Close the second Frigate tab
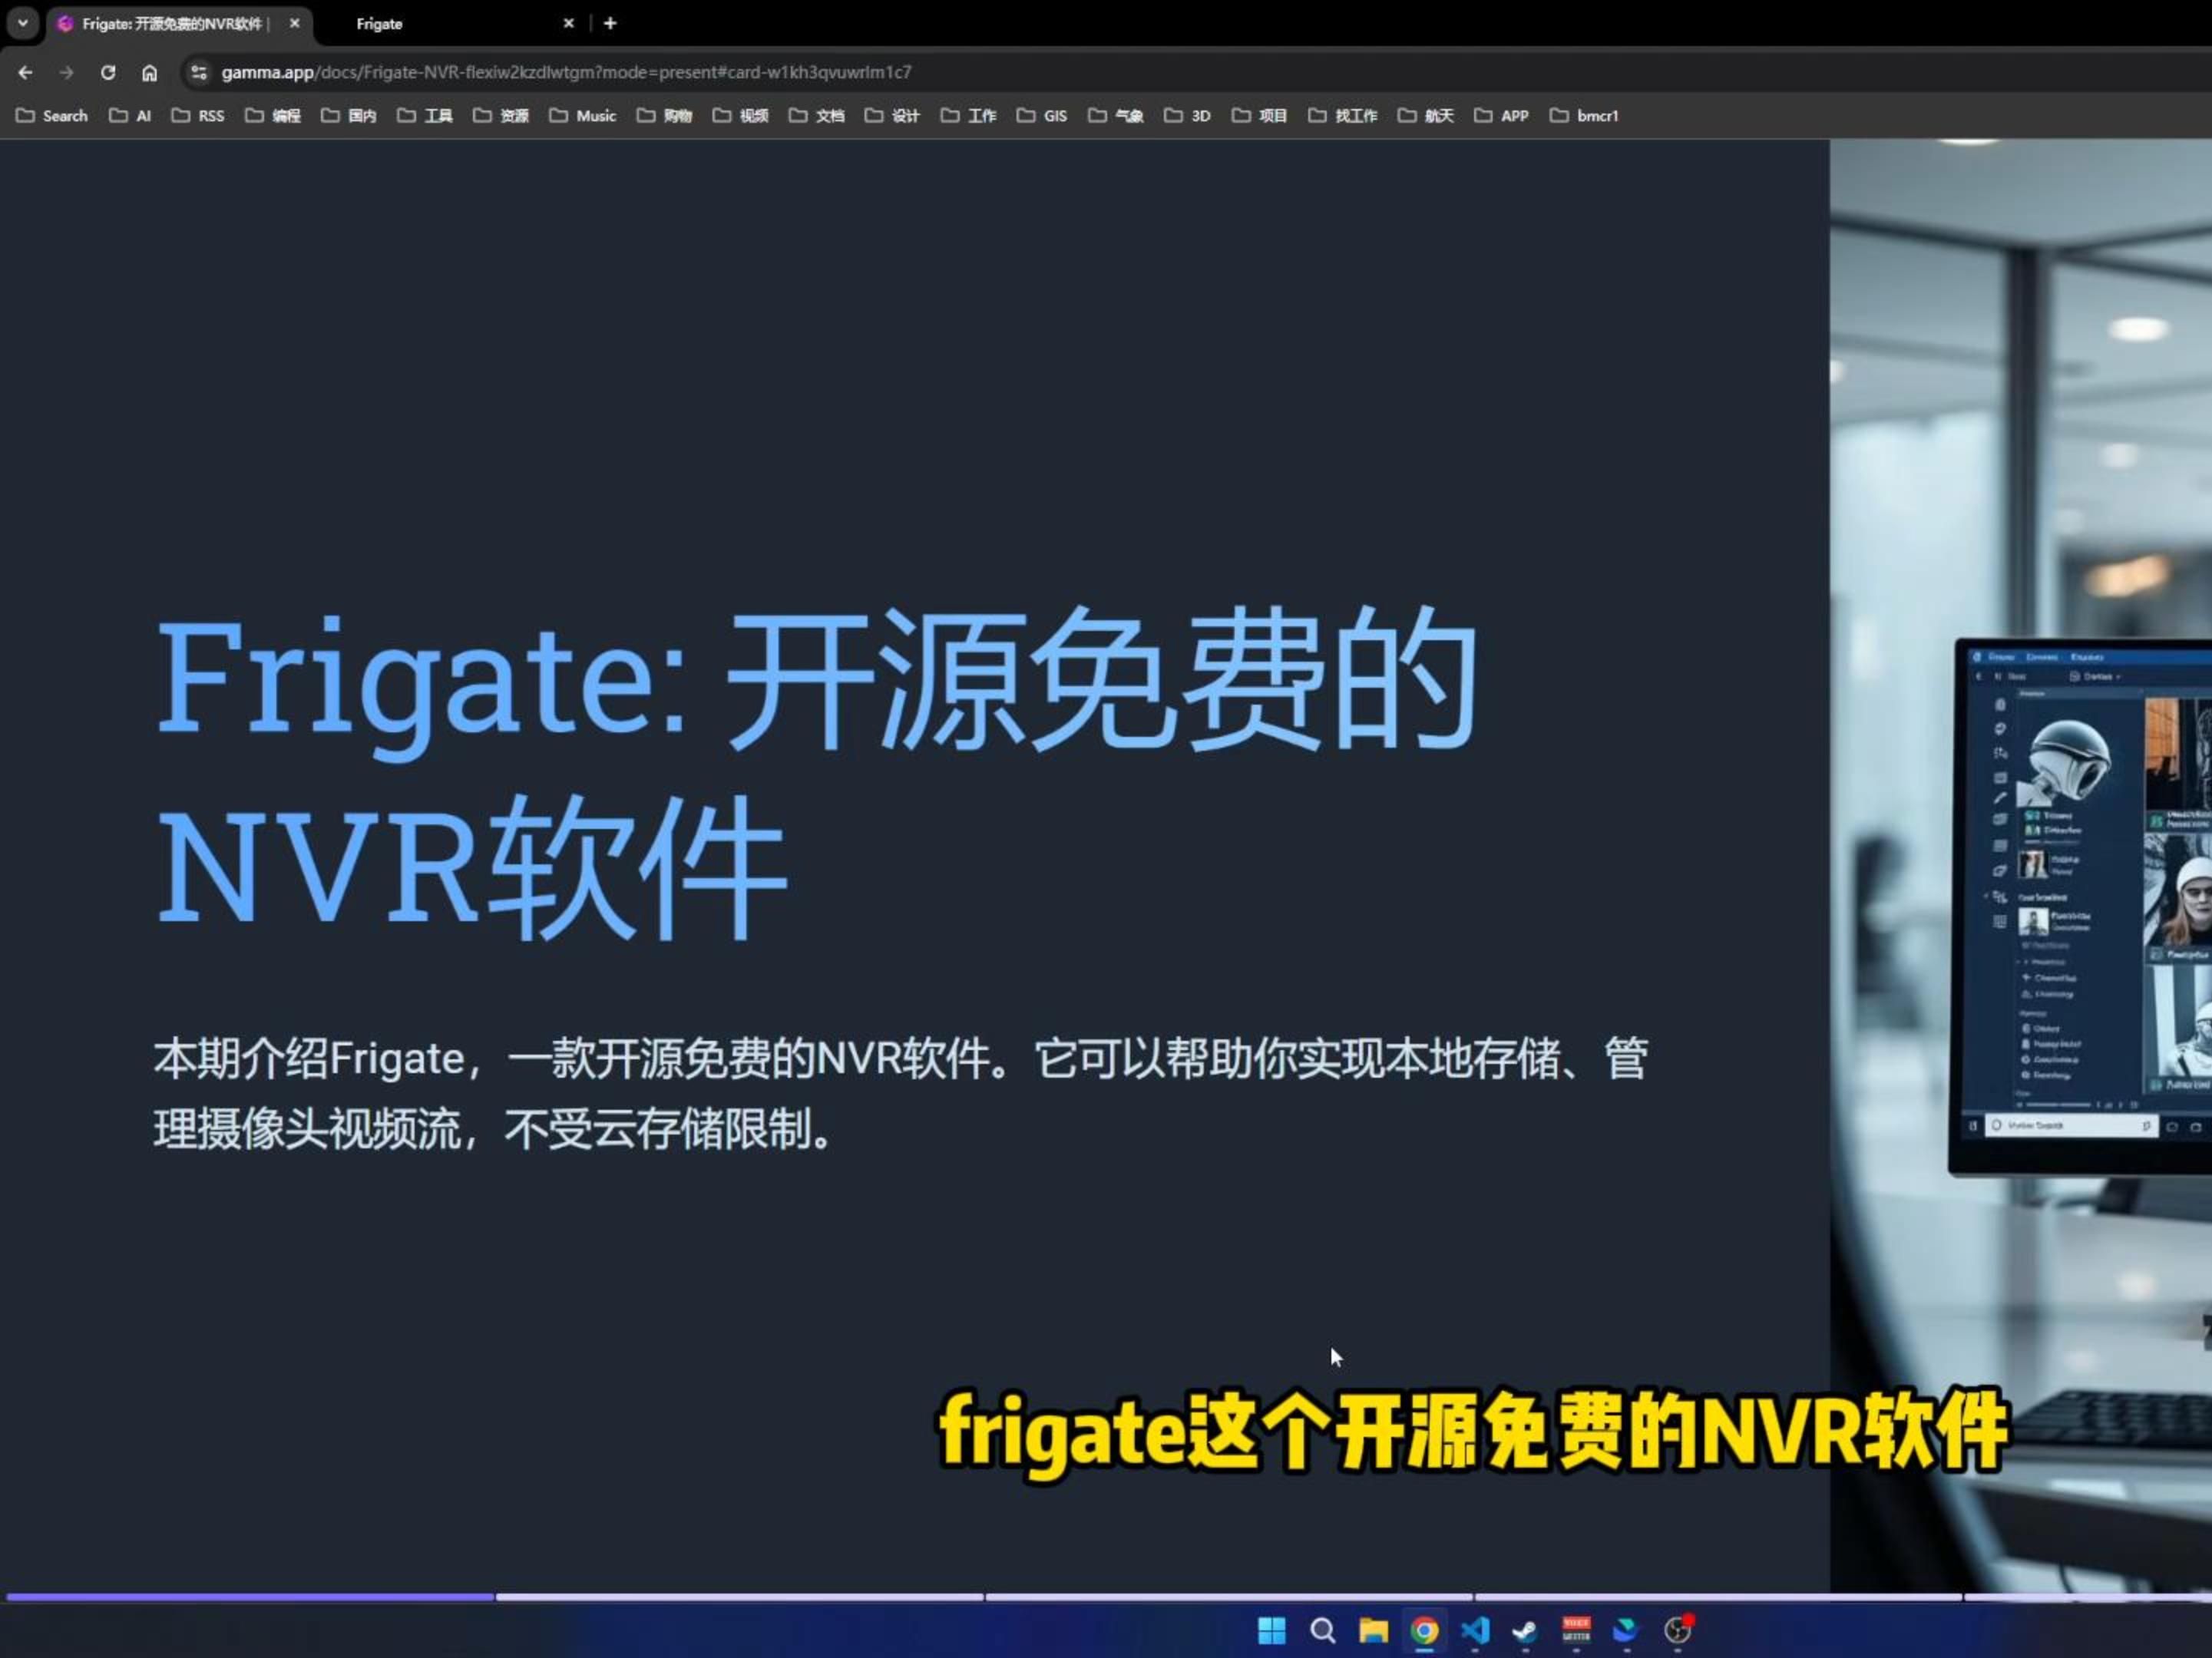Viewport: 2212px width, 1658px height. pyautogui.click(x=568, y=23)
